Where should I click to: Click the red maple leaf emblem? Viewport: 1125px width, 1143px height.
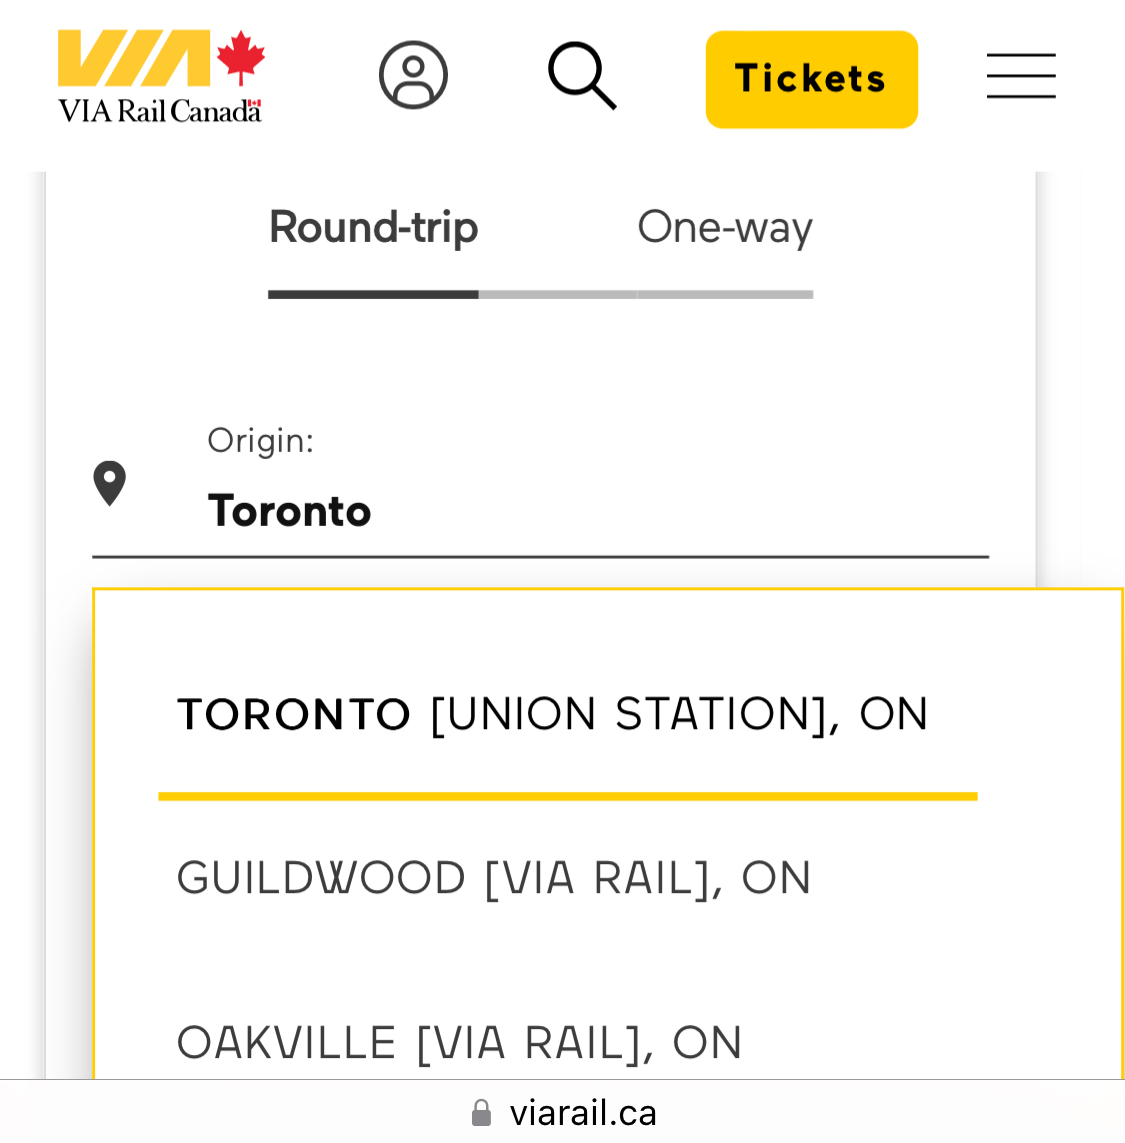click(241, 57)
